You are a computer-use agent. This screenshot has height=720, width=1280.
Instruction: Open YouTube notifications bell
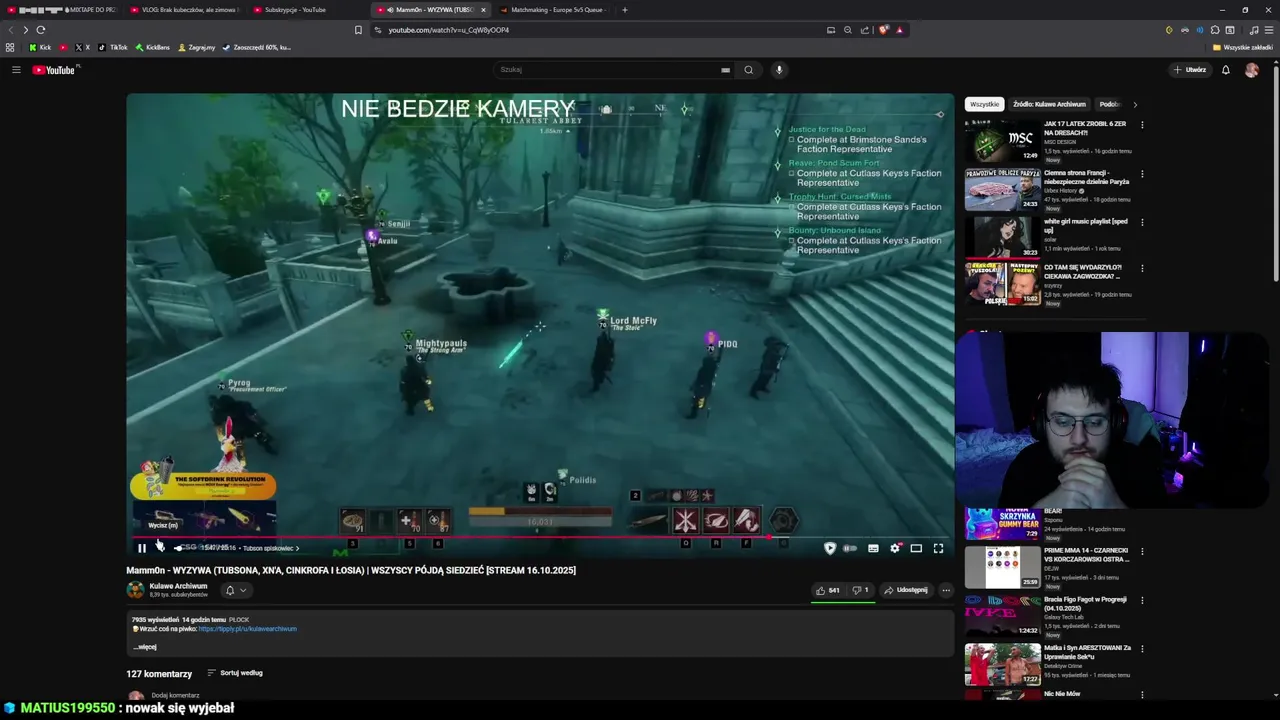click(1226, 70)
